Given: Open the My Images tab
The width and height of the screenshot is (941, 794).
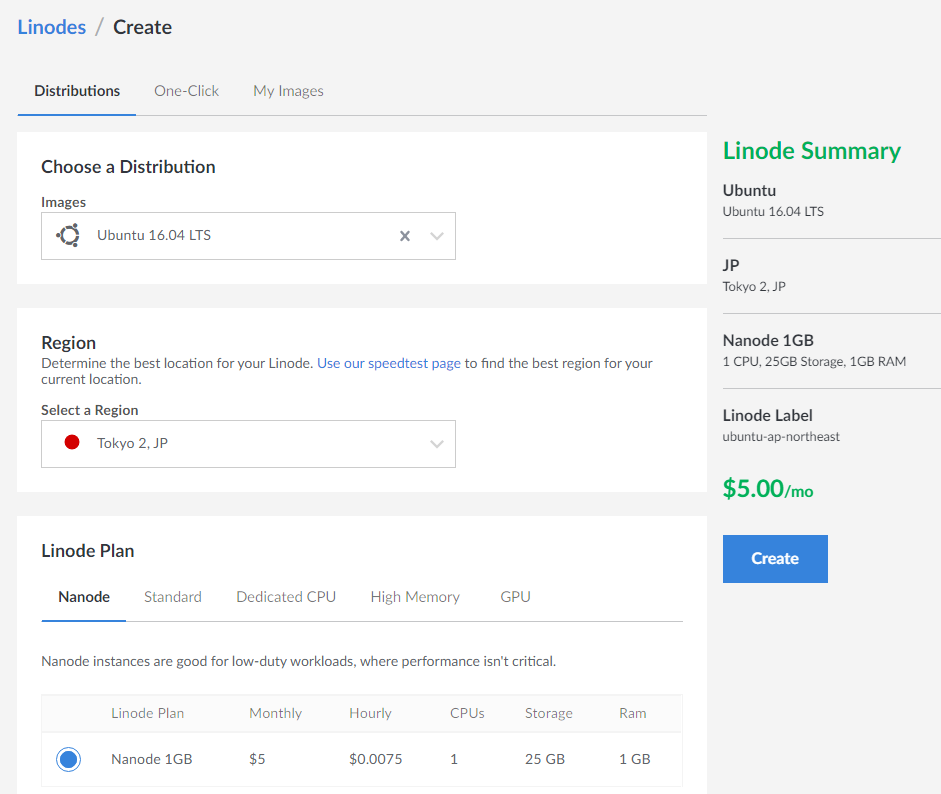Looking at the screenshot, I should point(288,91).
